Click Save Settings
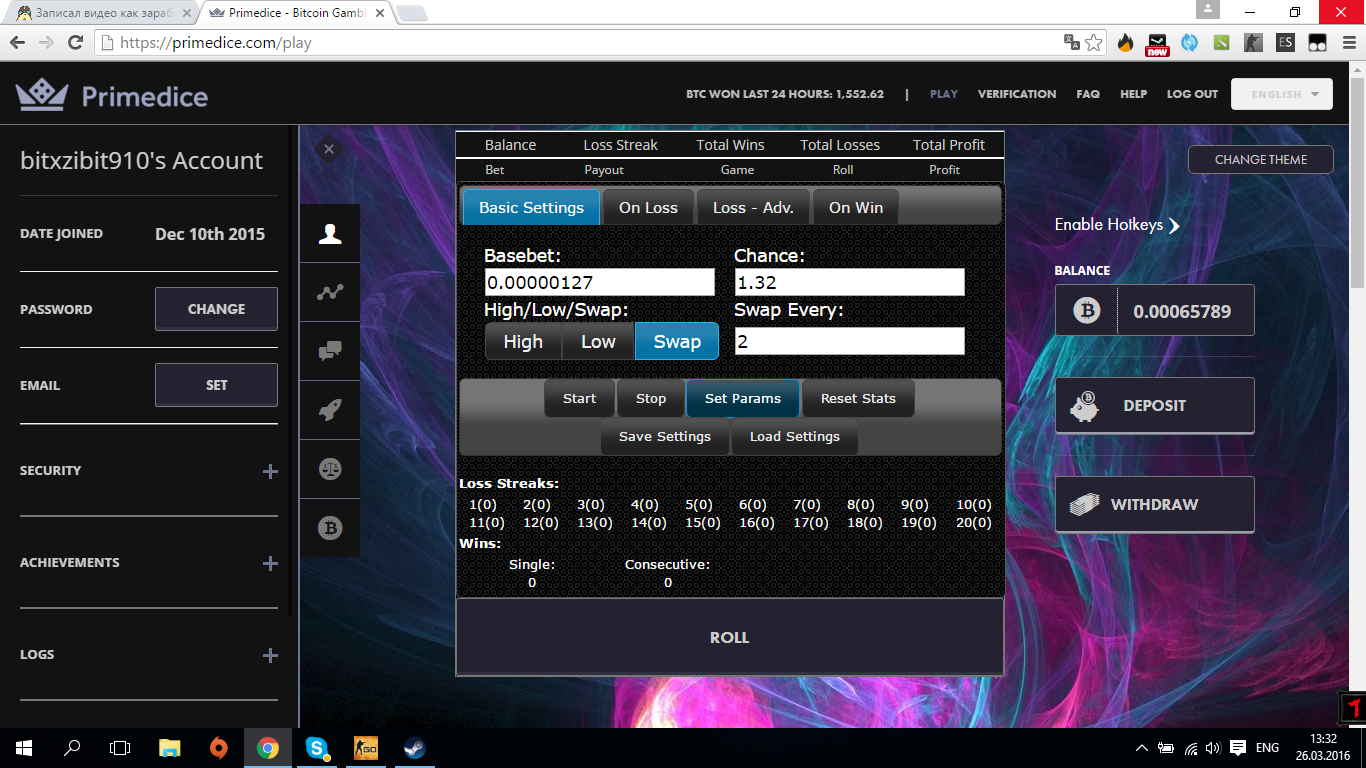Screen dimensions: 1366x768 [665, 437]
